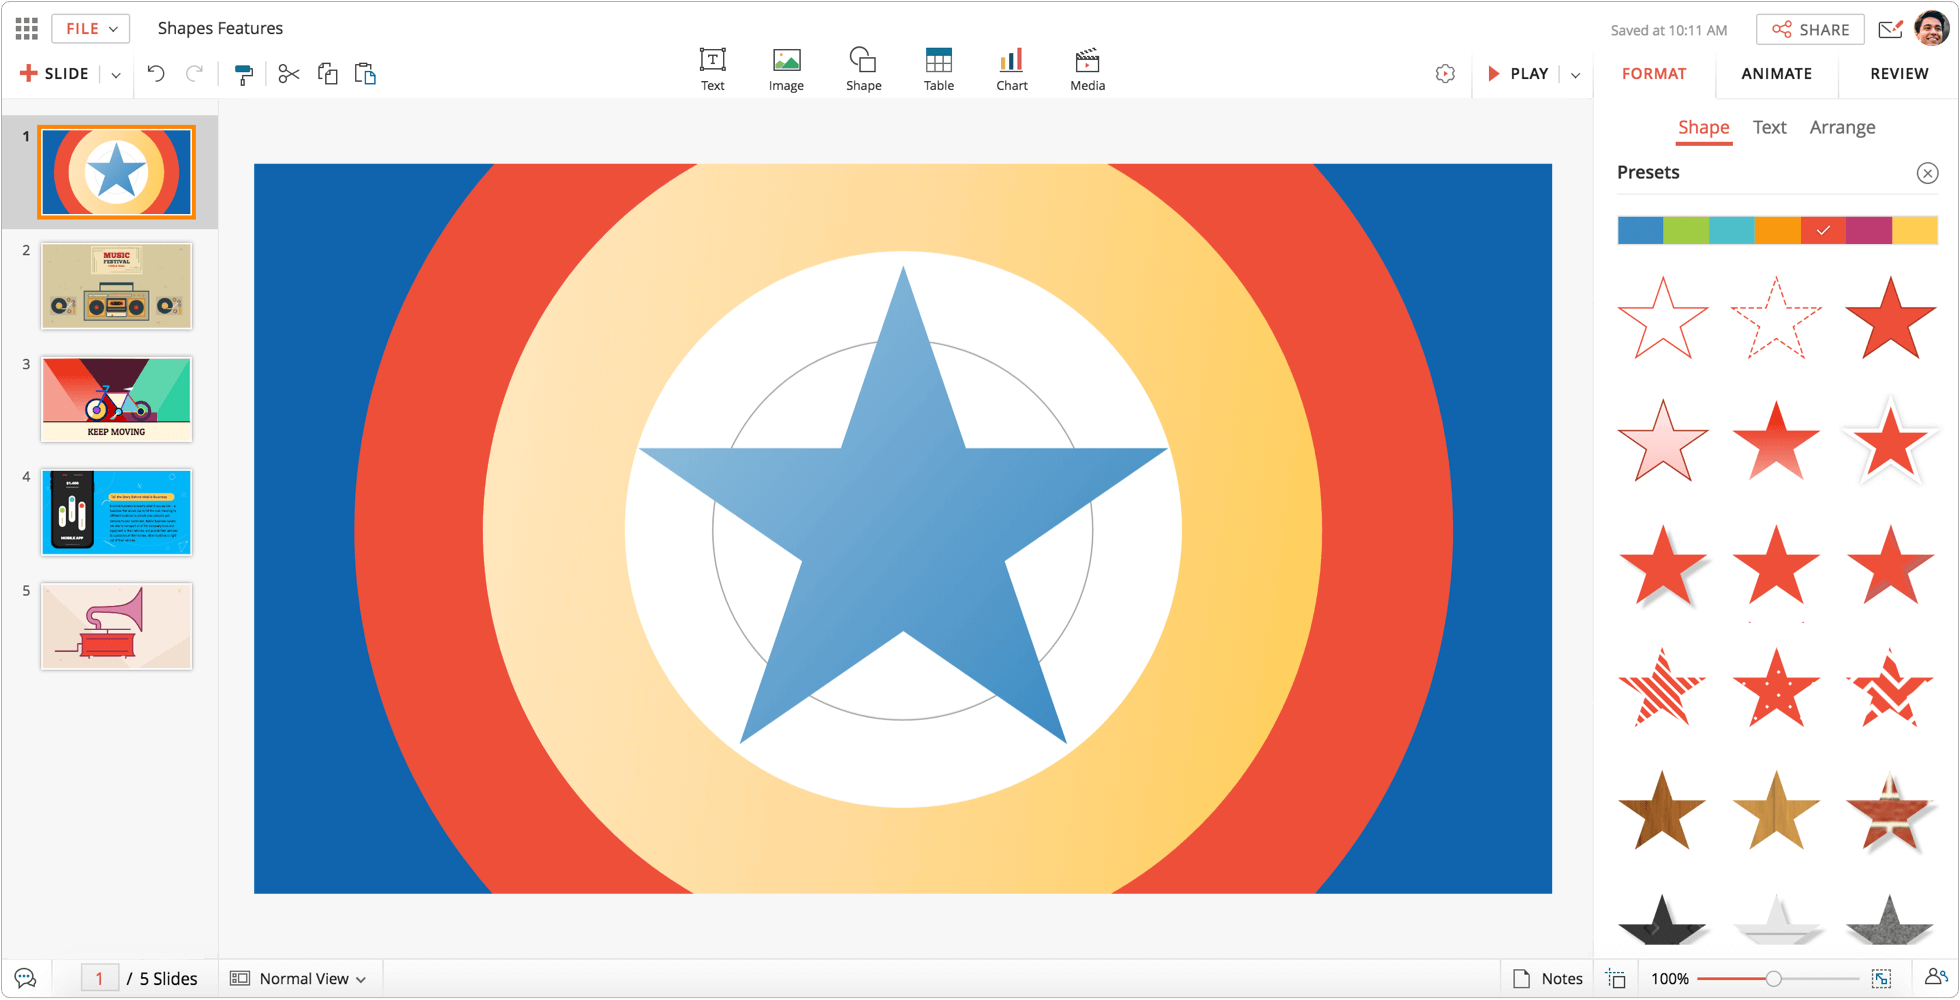Toggle the Notes pane

coord(1548,978)
